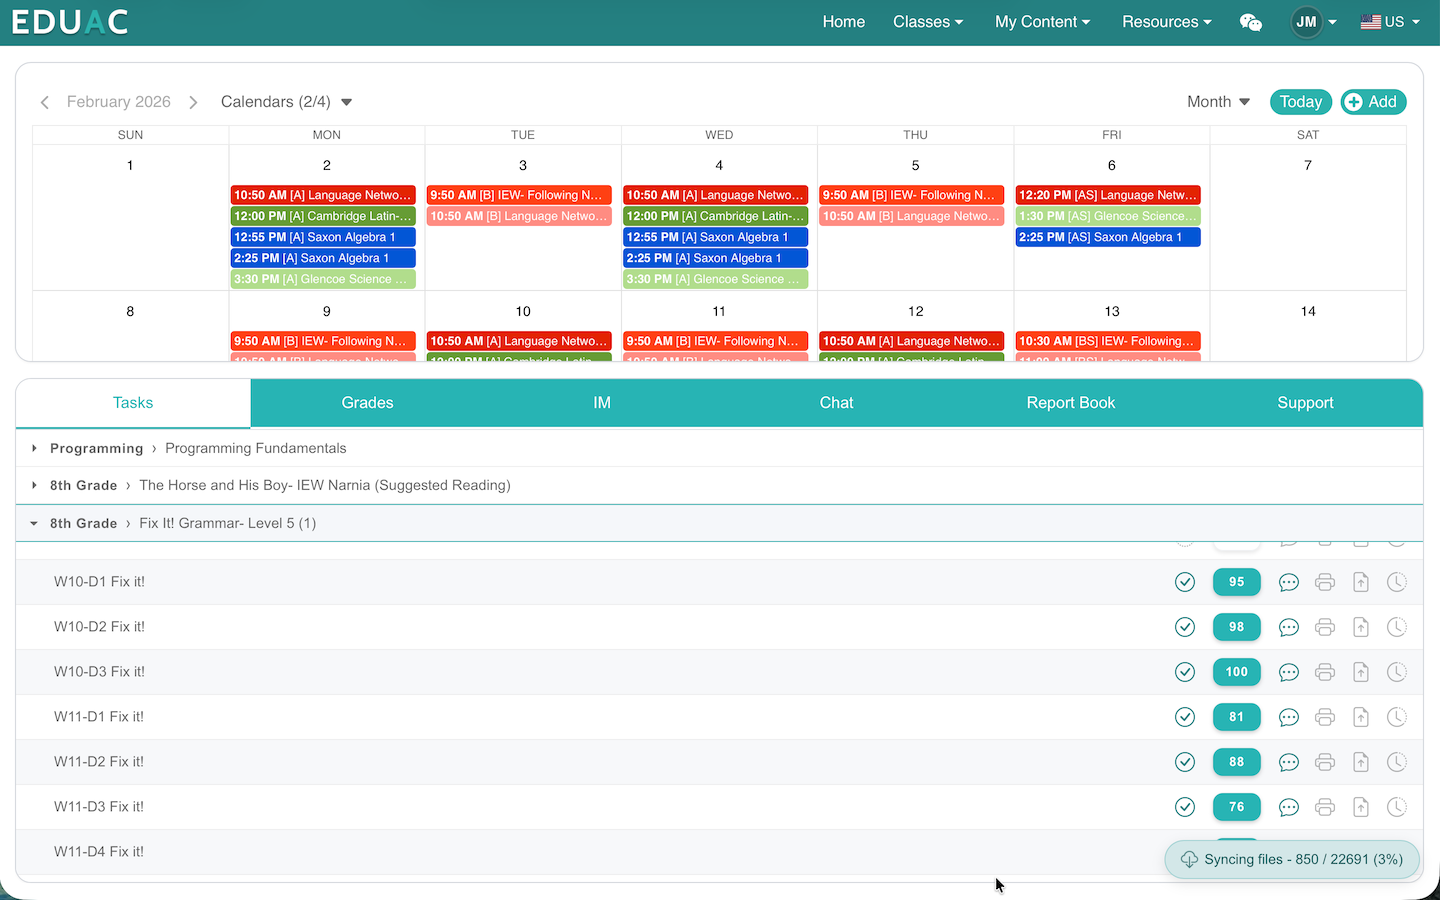Image resolution: width=1440 pixels, height=900 pixels.
Task: Select the Tasks tab
Action: 133,403
